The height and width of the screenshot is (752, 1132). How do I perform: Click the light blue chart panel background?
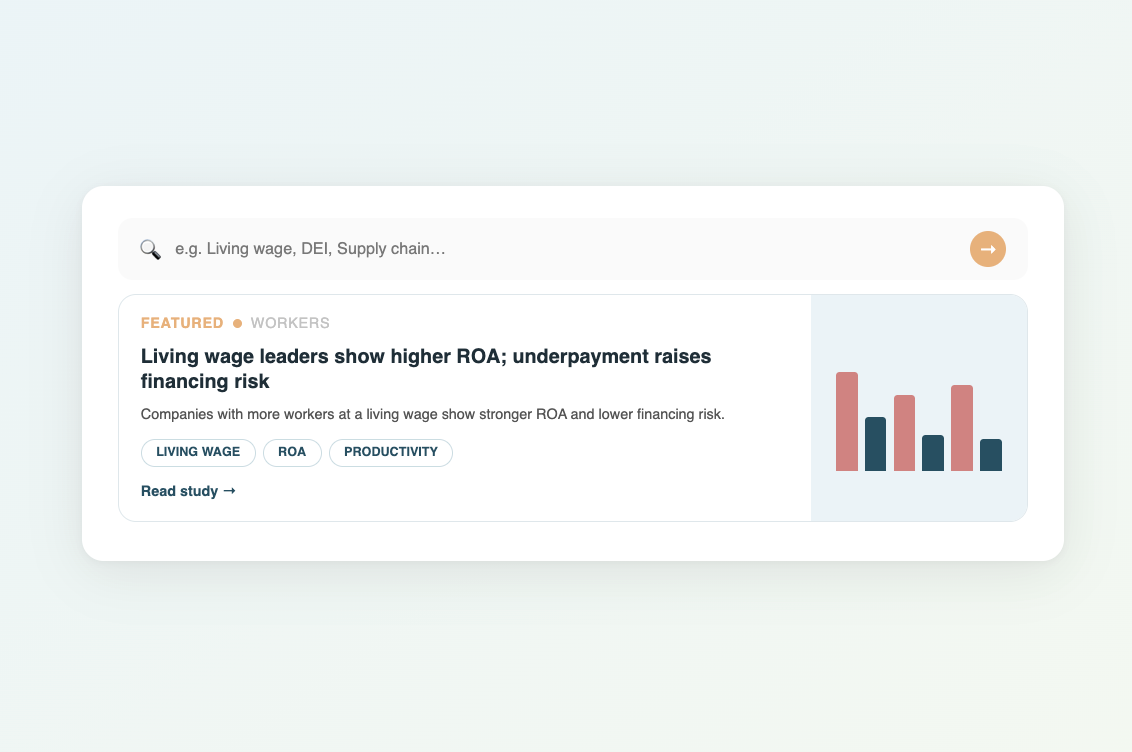point(919,330)
